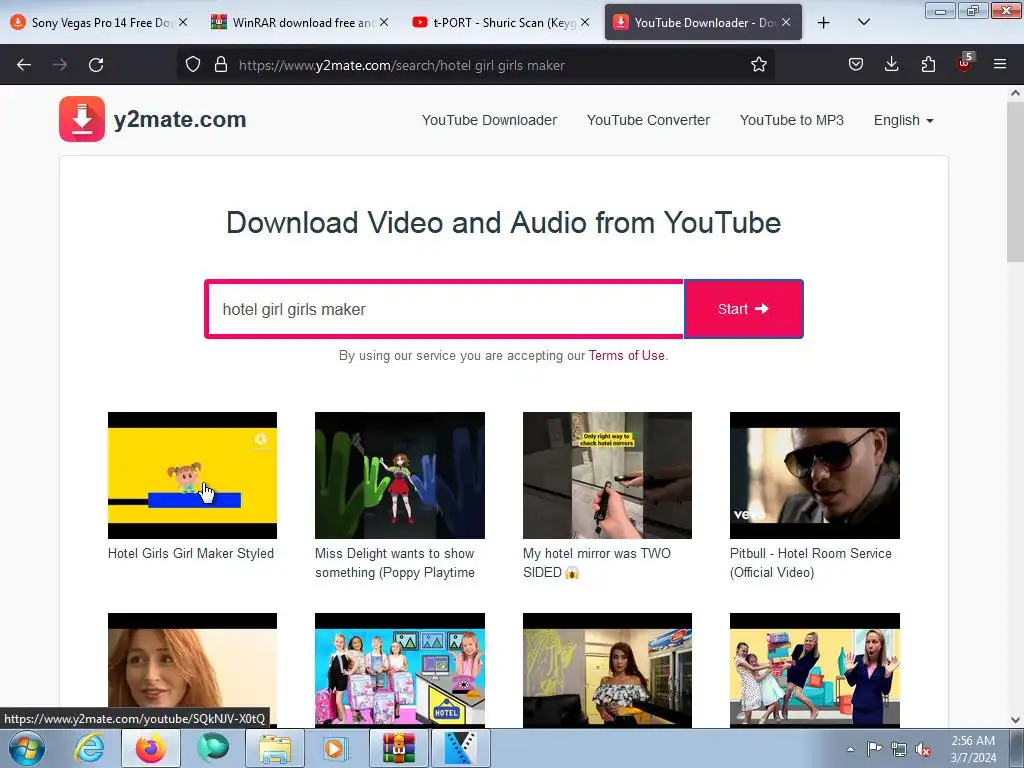Screen dimensions: 1024x768
Task: Close the Sony Vegas Pro 14 tab
Action: (x=183, y=22)
